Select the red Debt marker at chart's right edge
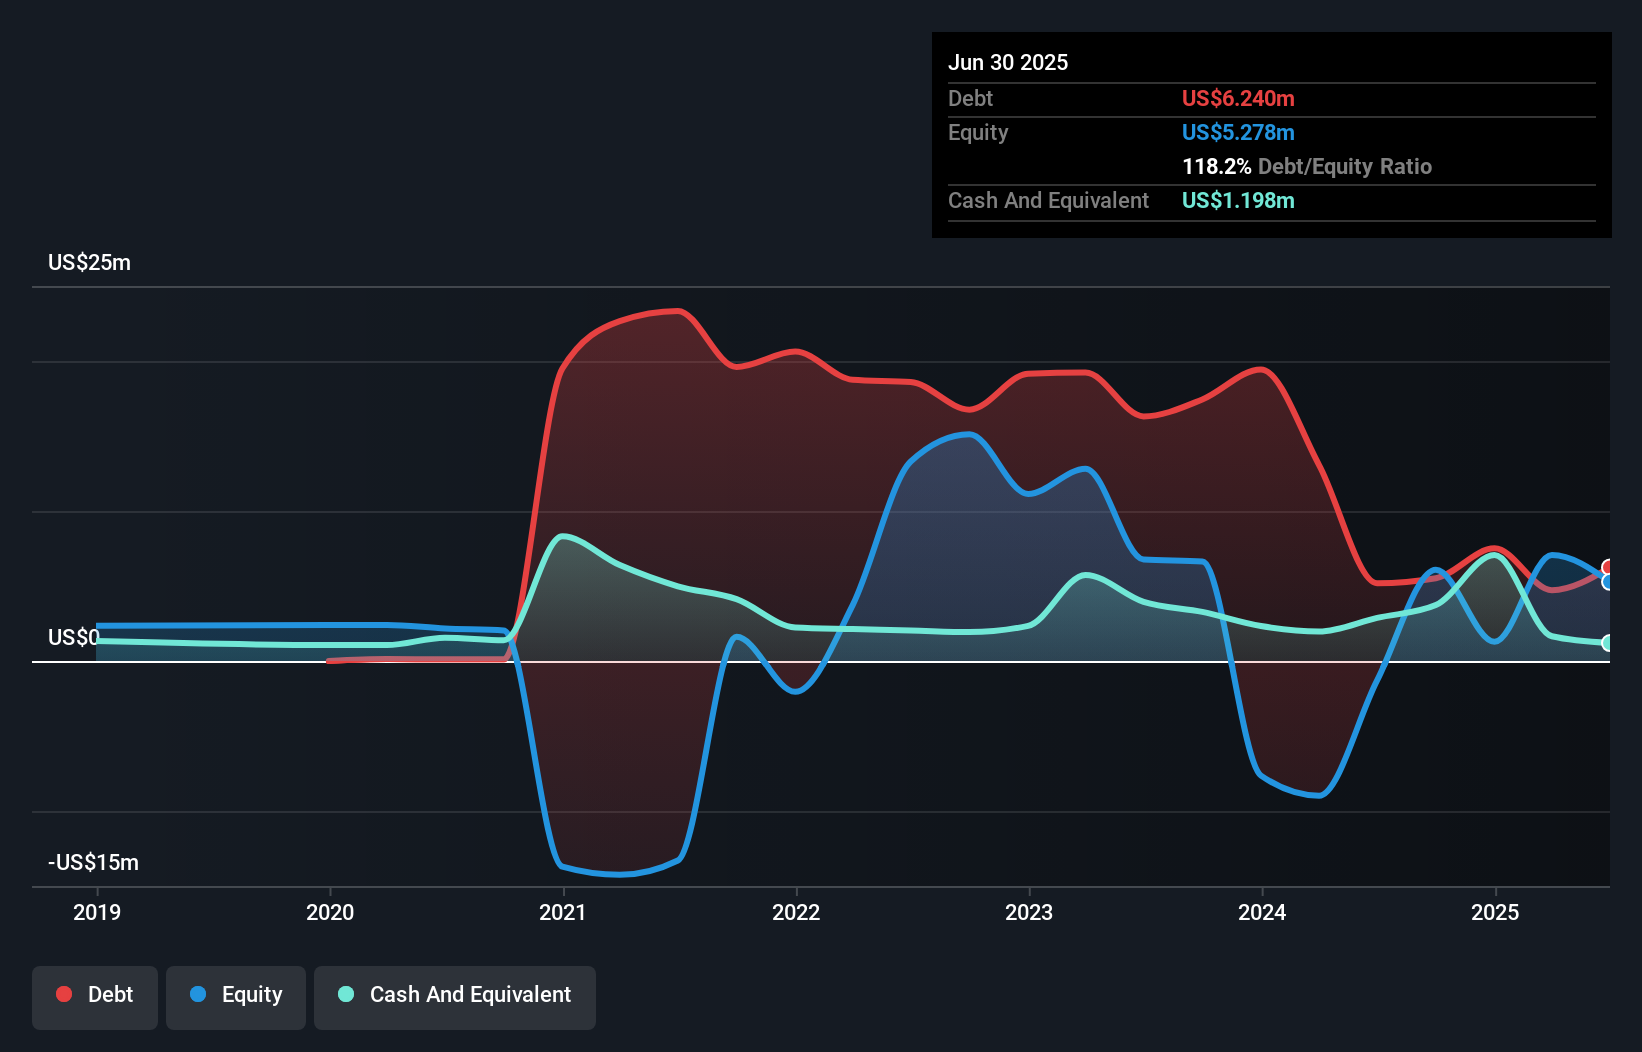The height and width of the screenshot is (1052, 1642). pos(1607,566)
